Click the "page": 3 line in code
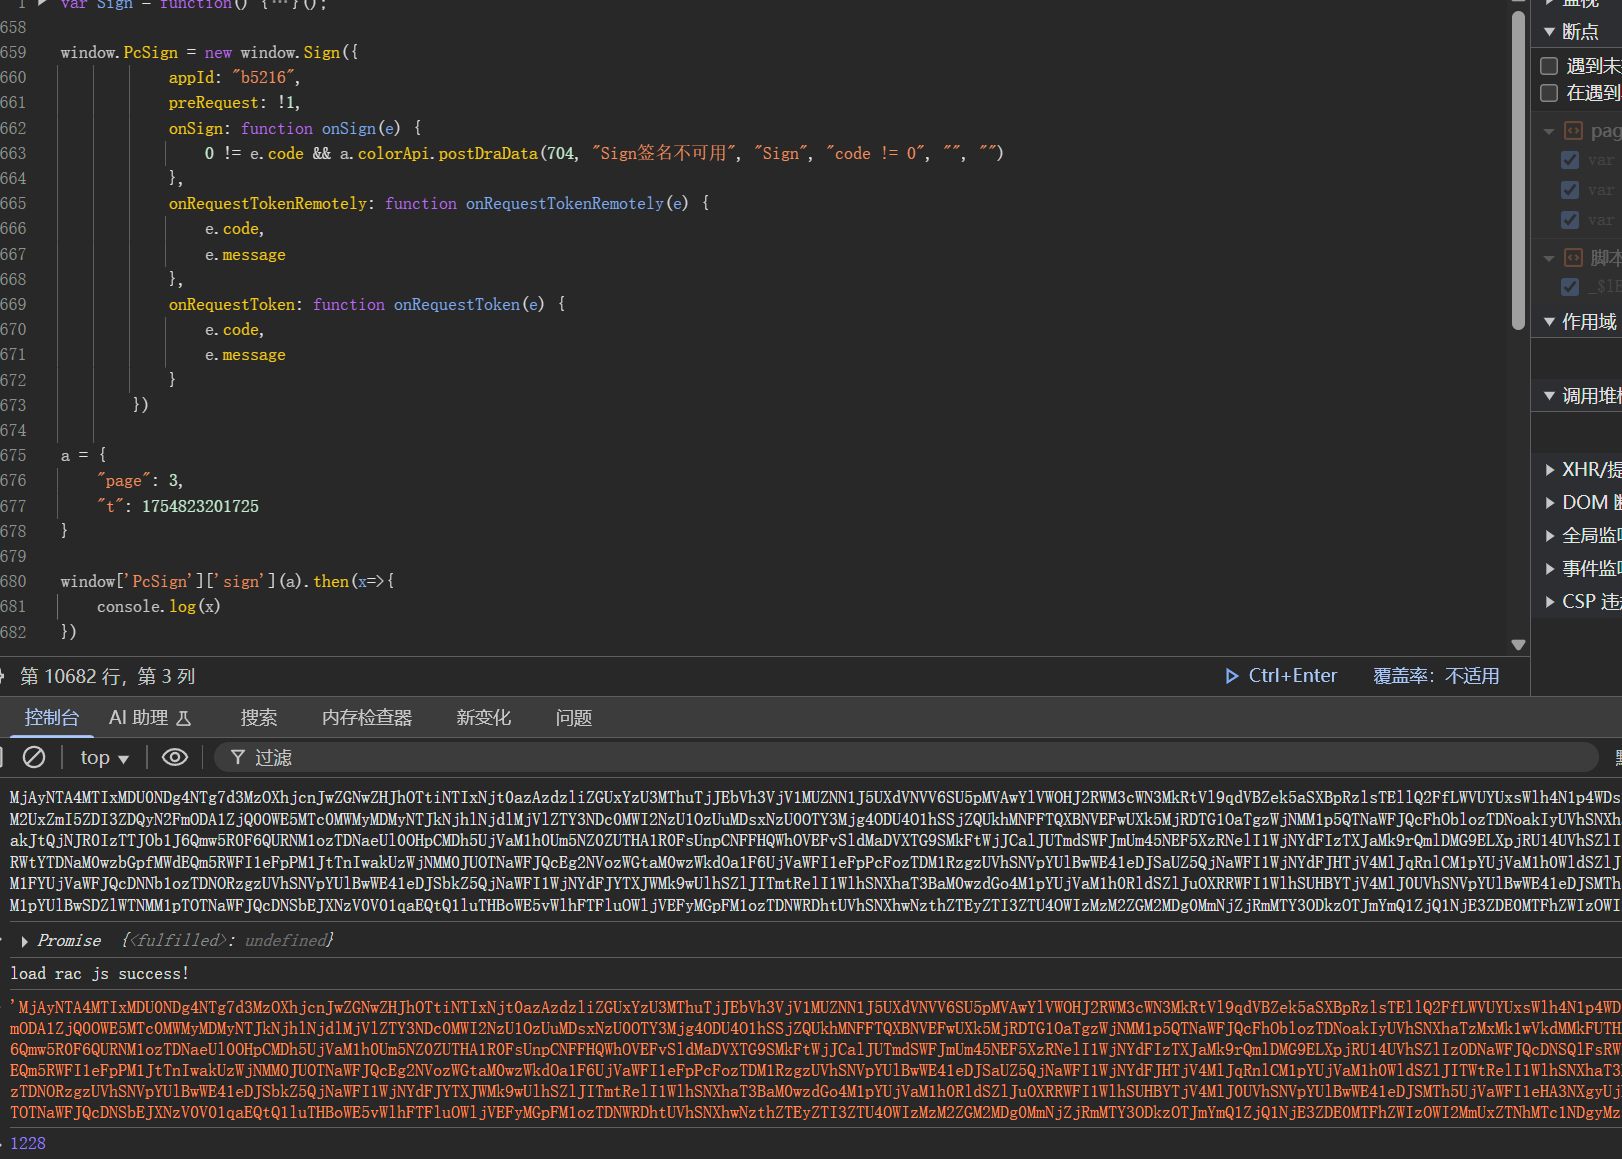The width and height of the screenshot is (1622, 1159). tap(140, 481)
